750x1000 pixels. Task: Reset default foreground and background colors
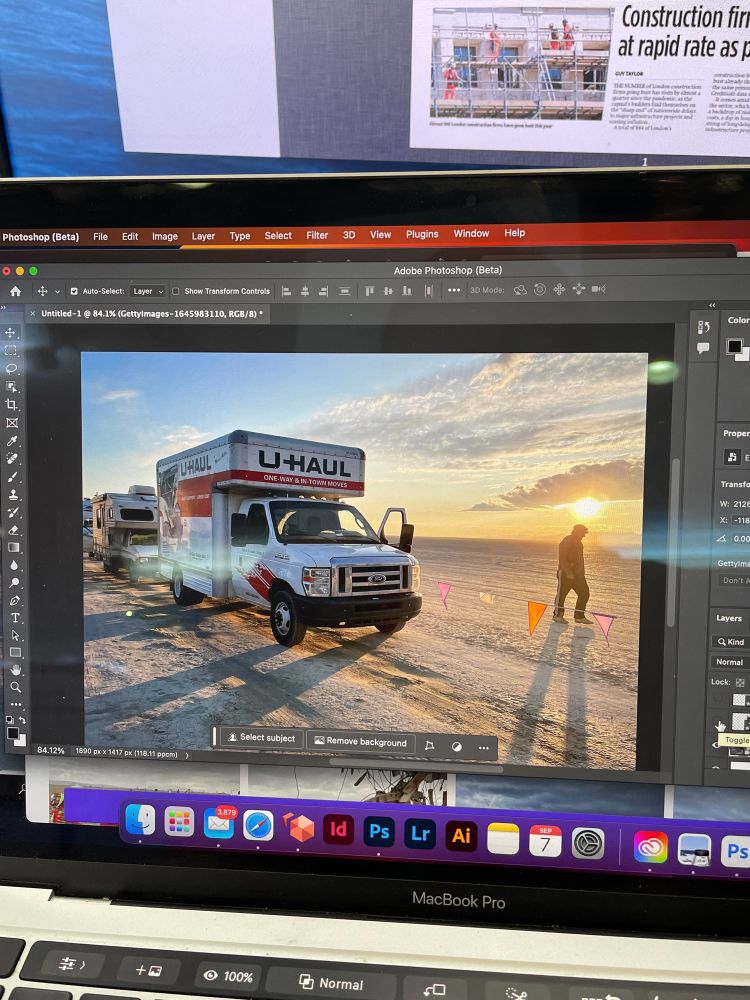(x=9, y=719)
